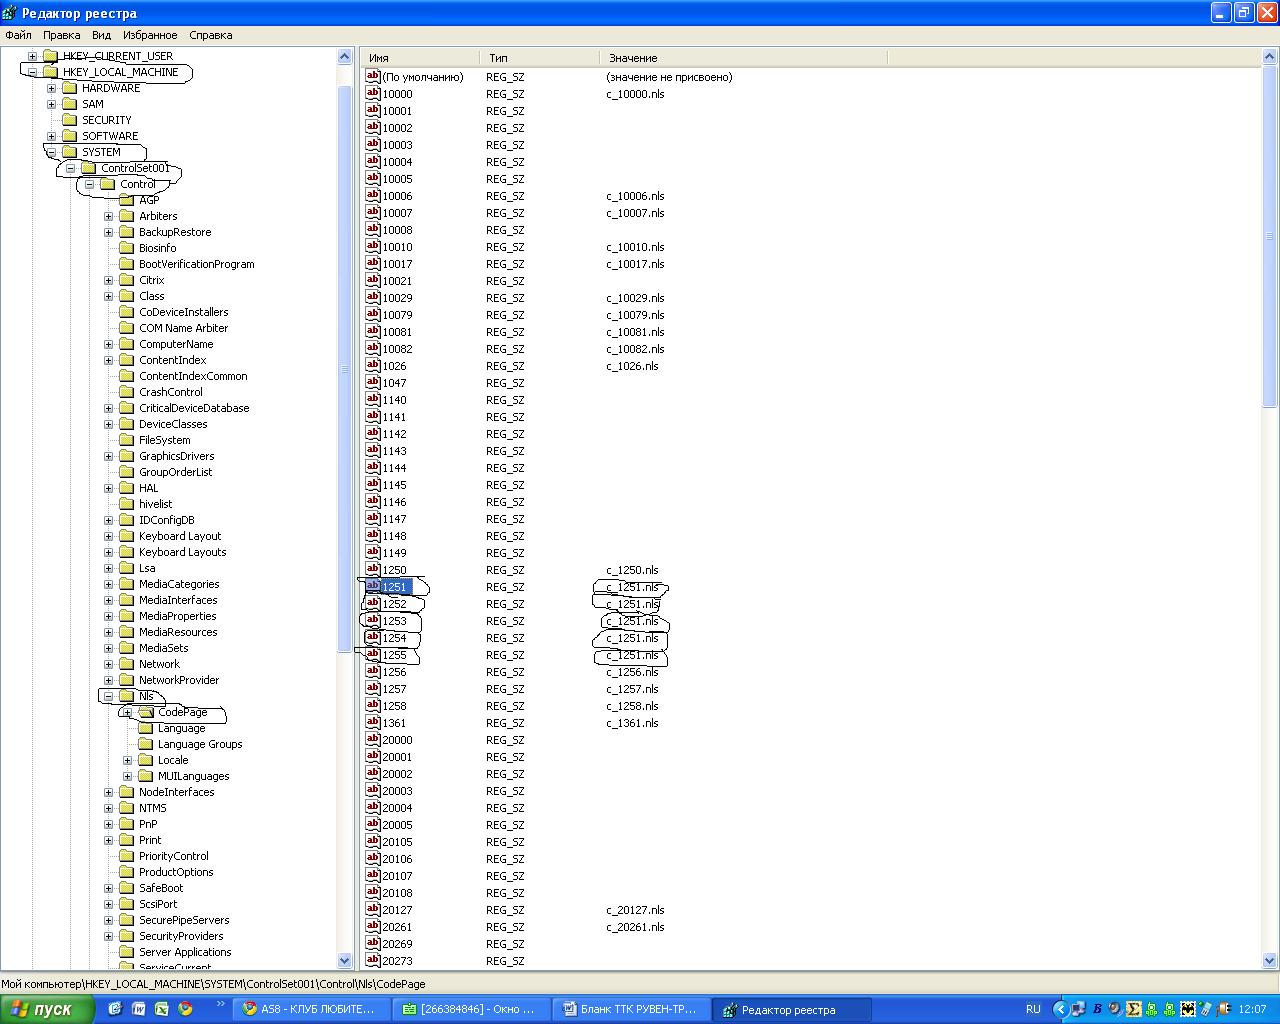Expand the SafeBoot key node

[x=108, y=888]
